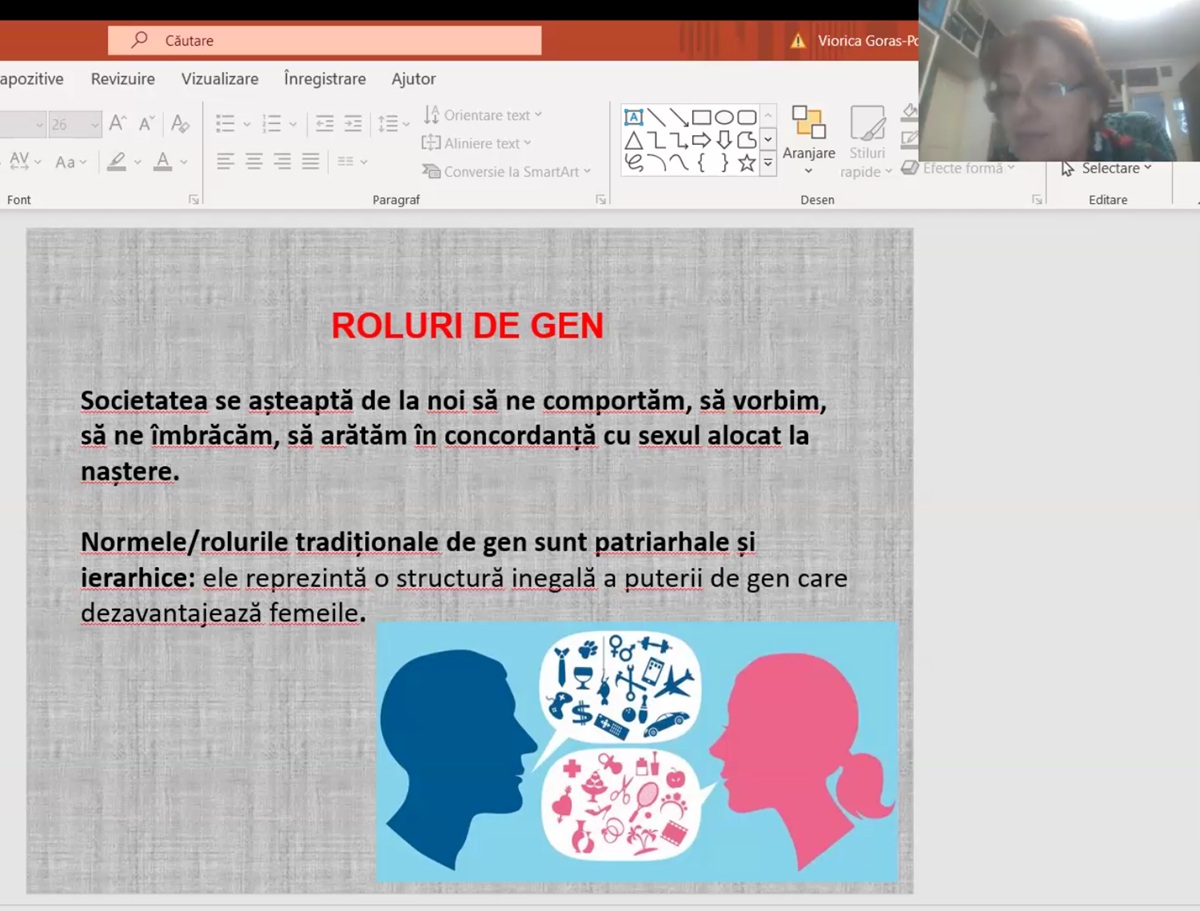
Task: Click the Clear All Formatting icon
Action: coord(180,124)
